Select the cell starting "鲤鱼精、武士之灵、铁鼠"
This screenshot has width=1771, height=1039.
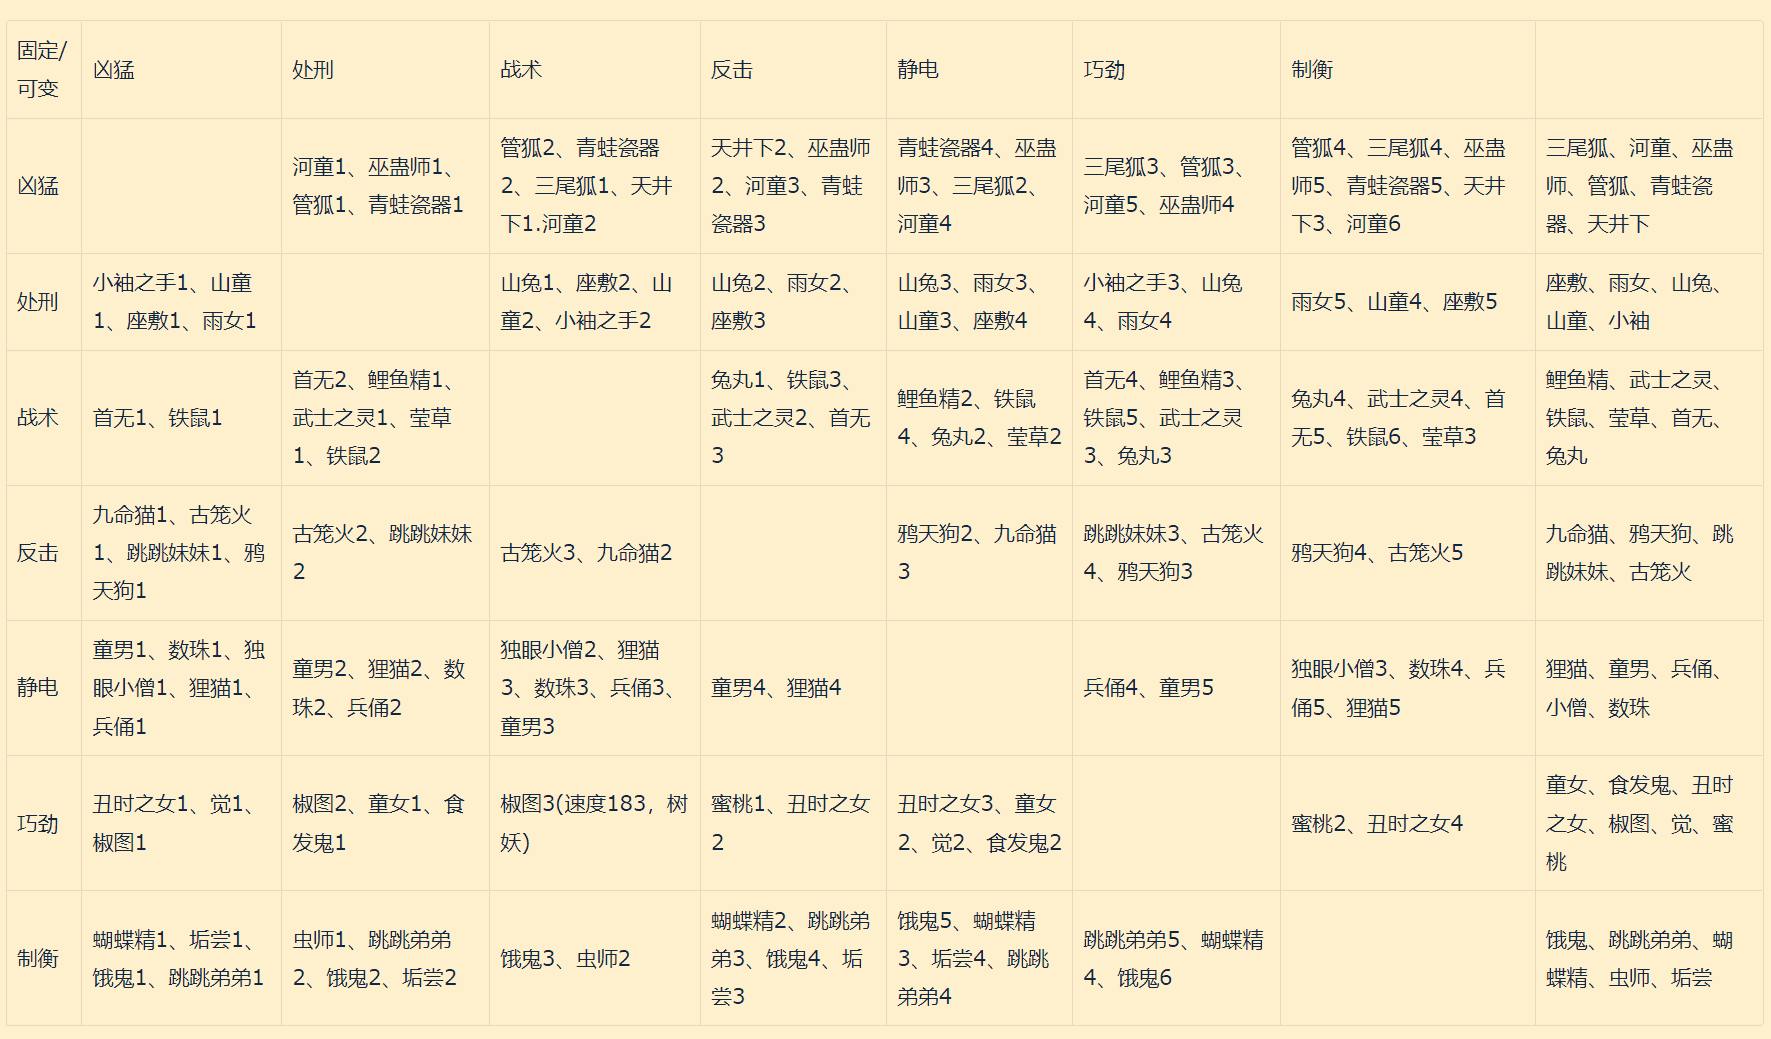(1649, 418)
